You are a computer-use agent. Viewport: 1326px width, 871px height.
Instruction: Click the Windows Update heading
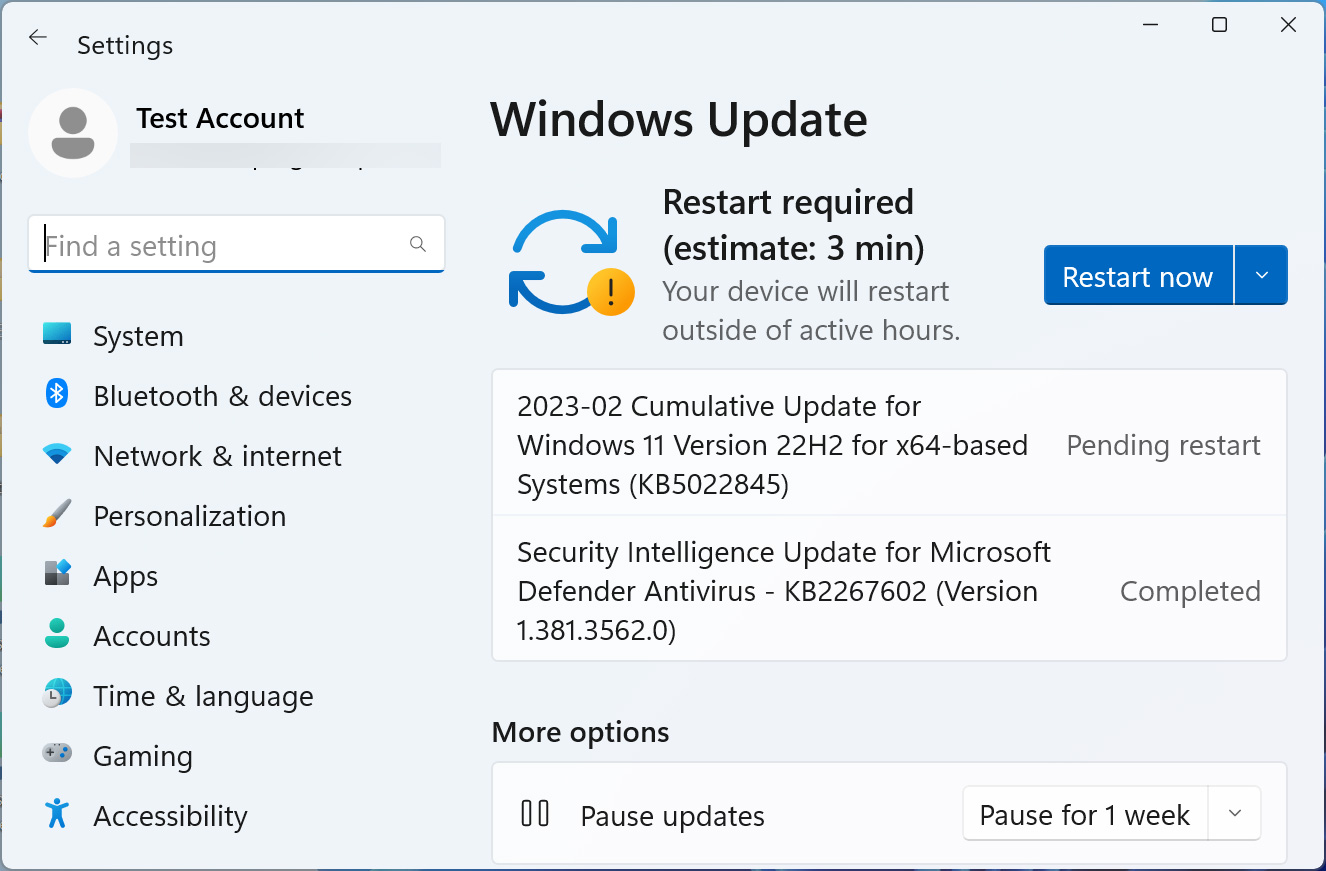pos(679,120)
